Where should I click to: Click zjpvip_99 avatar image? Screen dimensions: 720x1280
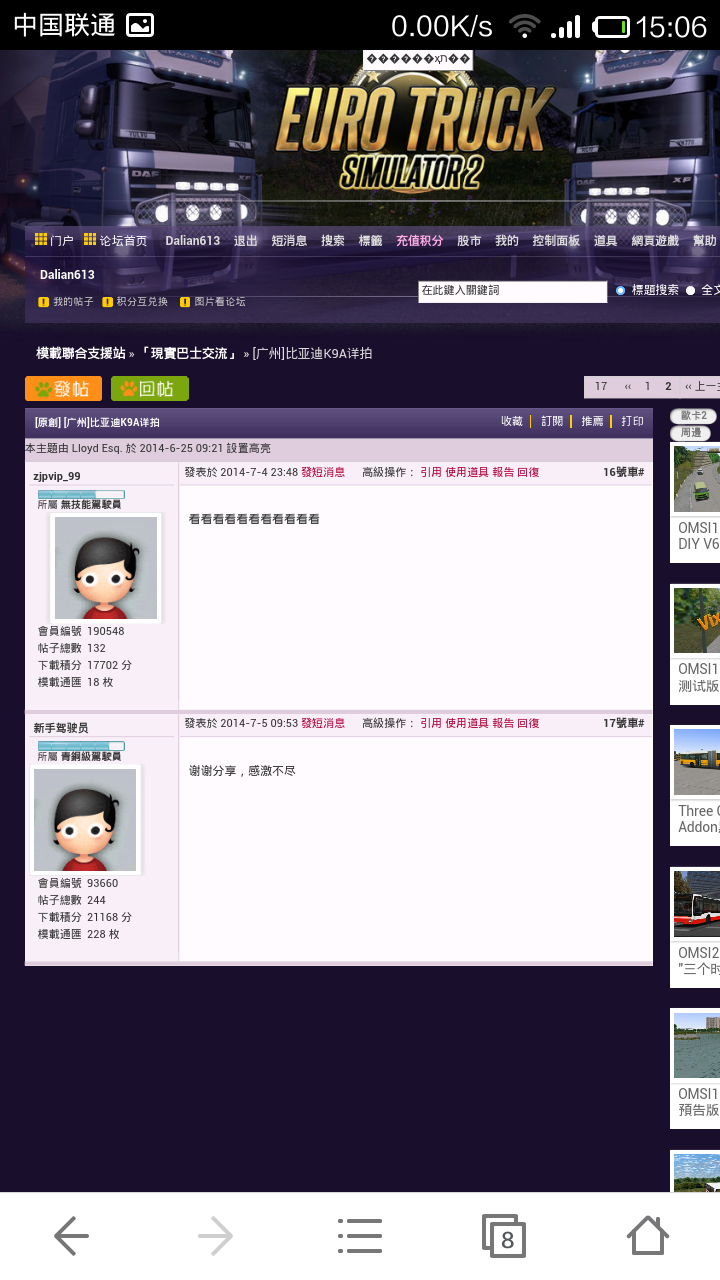[106, 568]
